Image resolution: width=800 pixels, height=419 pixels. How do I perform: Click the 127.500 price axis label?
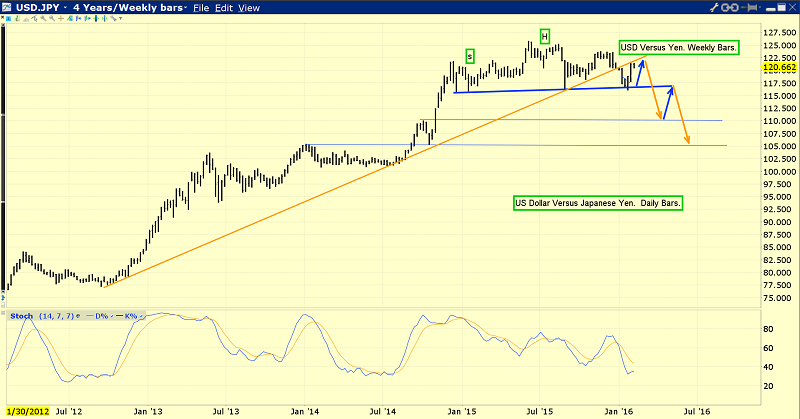[779, 33]
